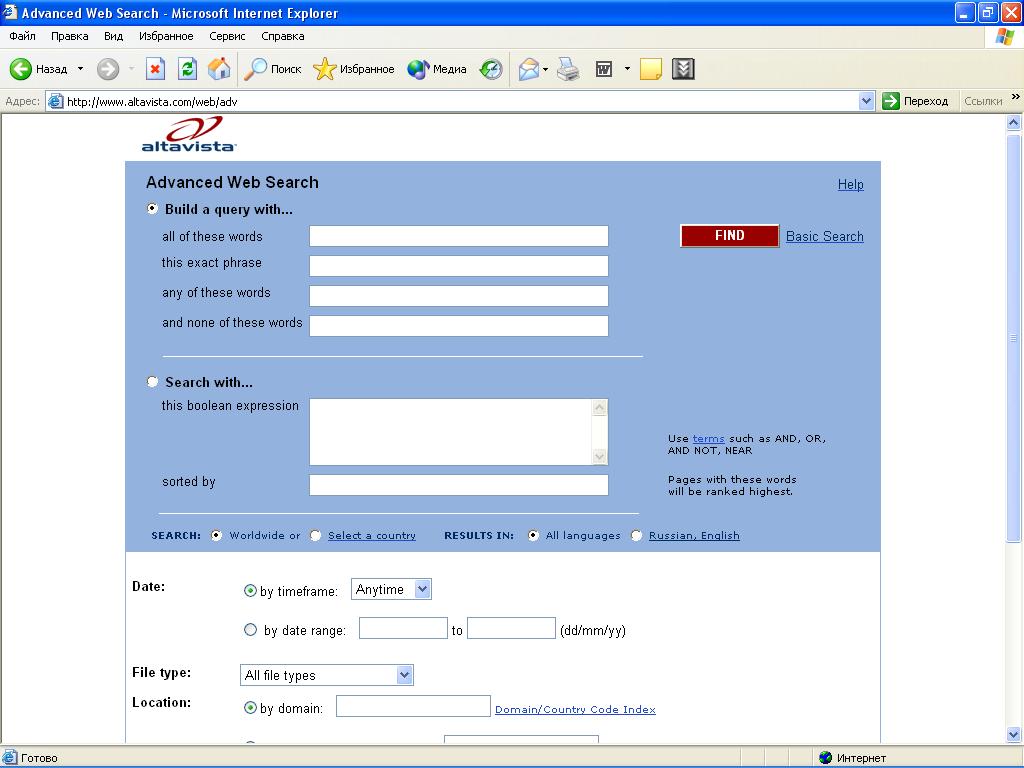
Task: Follow the 'terms' link
Action: (x=708, y=439)
